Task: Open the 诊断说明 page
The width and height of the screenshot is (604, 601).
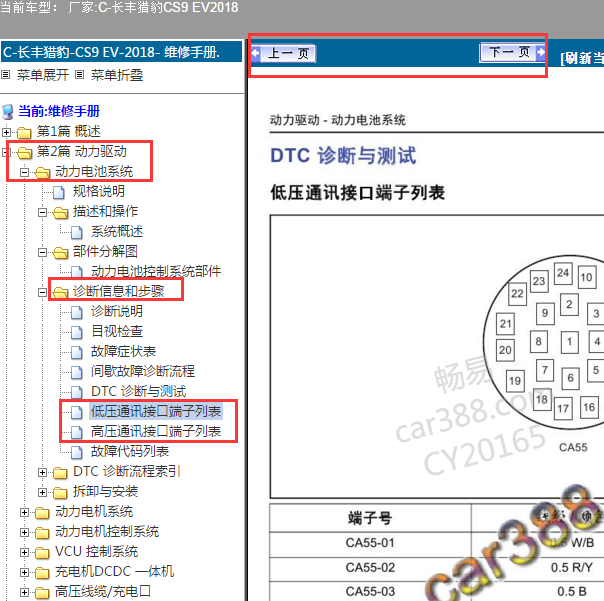Action: (x=117, y=311)
